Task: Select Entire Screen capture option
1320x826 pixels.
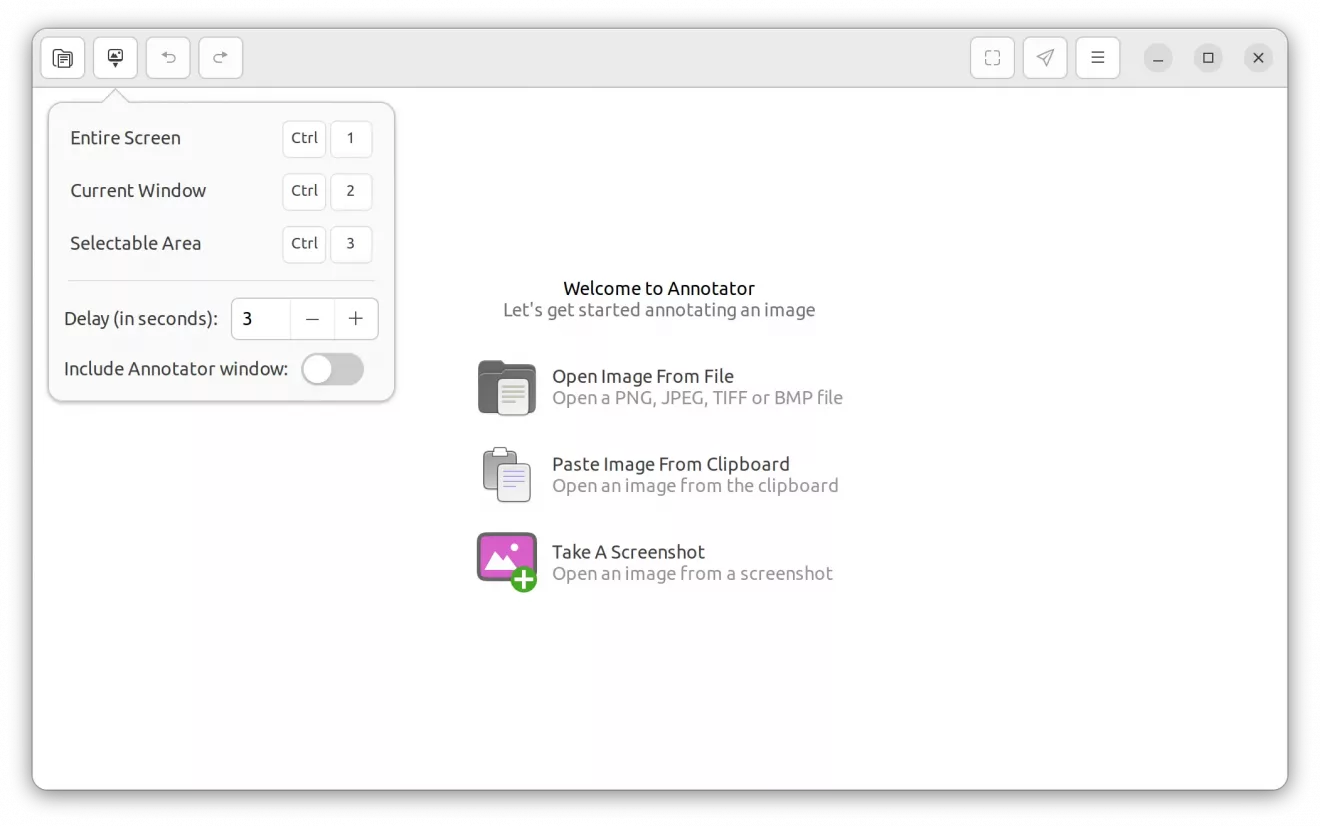Action: [125, 138]
